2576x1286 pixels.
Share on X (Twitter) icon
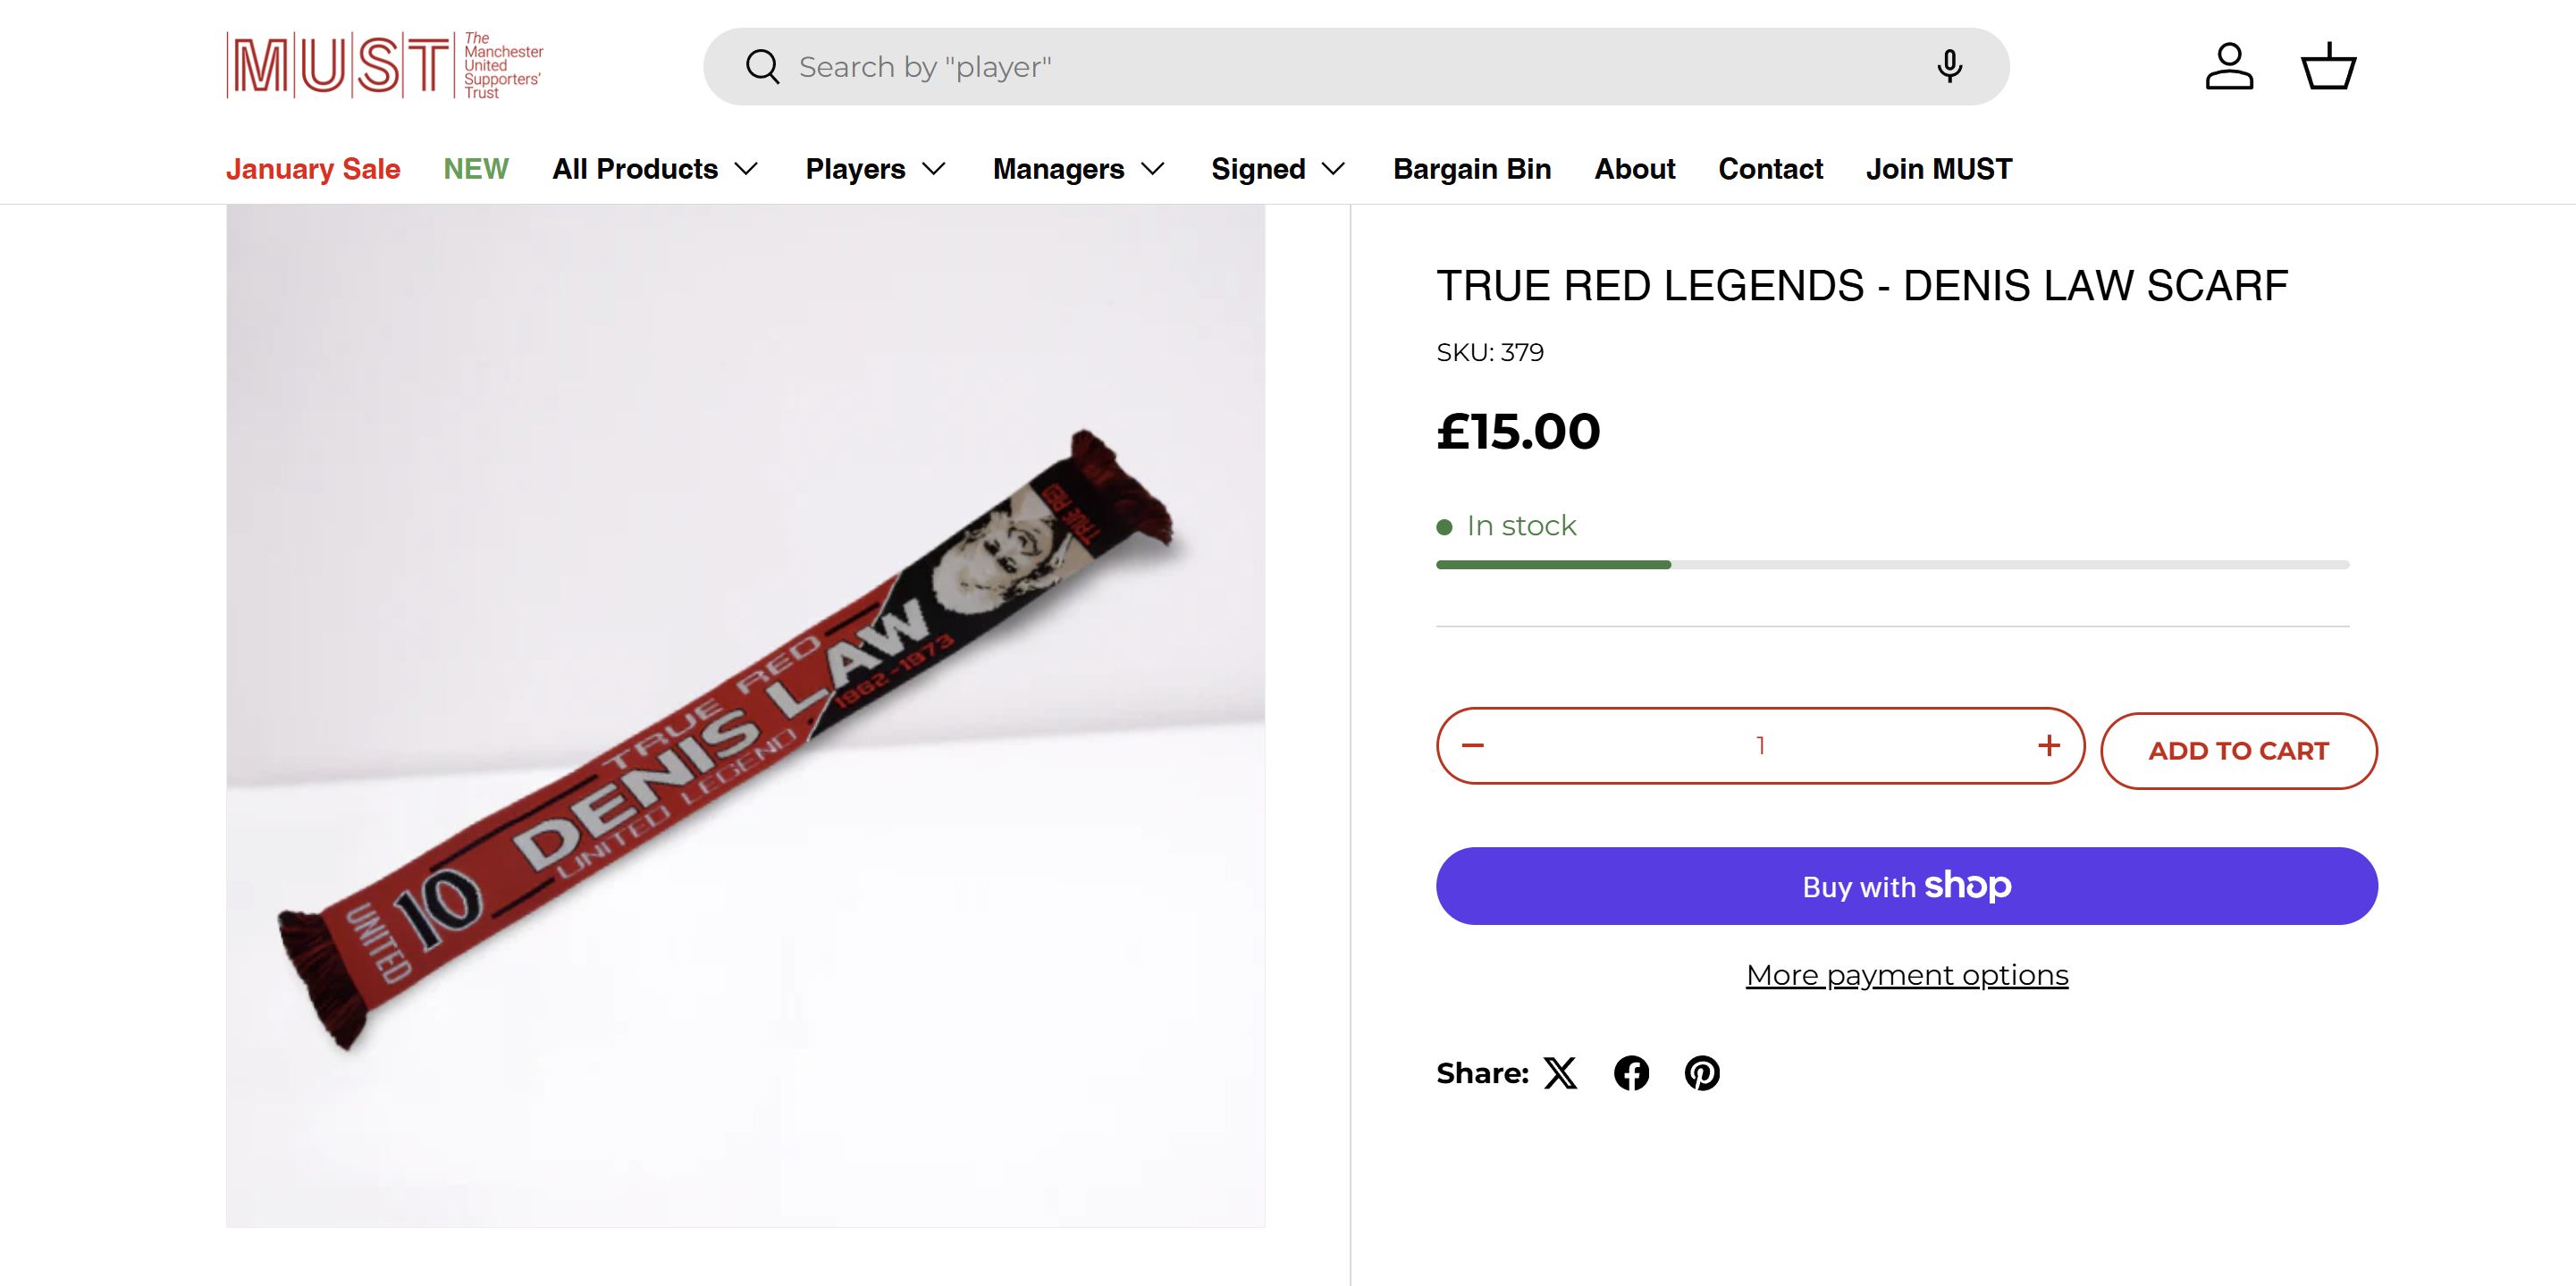pos(1560,1073)
